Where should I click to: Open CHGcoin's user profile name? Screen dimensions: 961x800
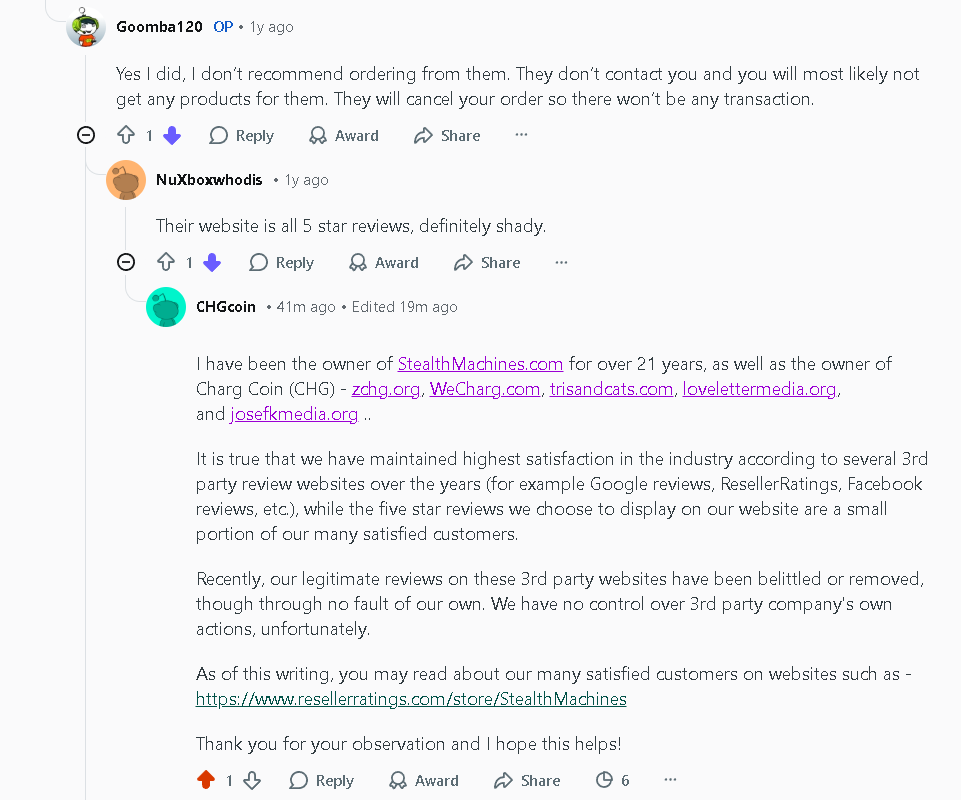pyautogui.click(x=226, y=307)
